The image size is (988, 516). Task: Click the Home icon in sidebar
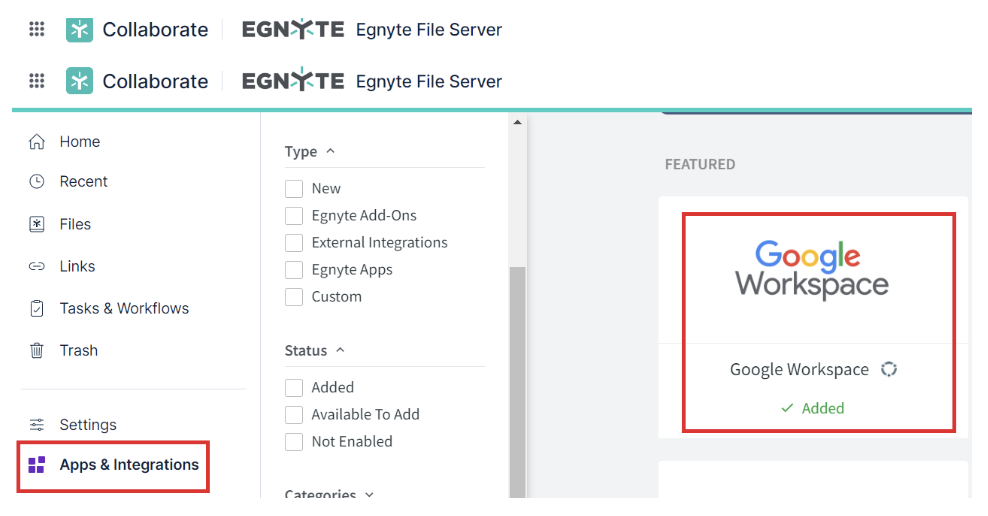click(37, 142)
